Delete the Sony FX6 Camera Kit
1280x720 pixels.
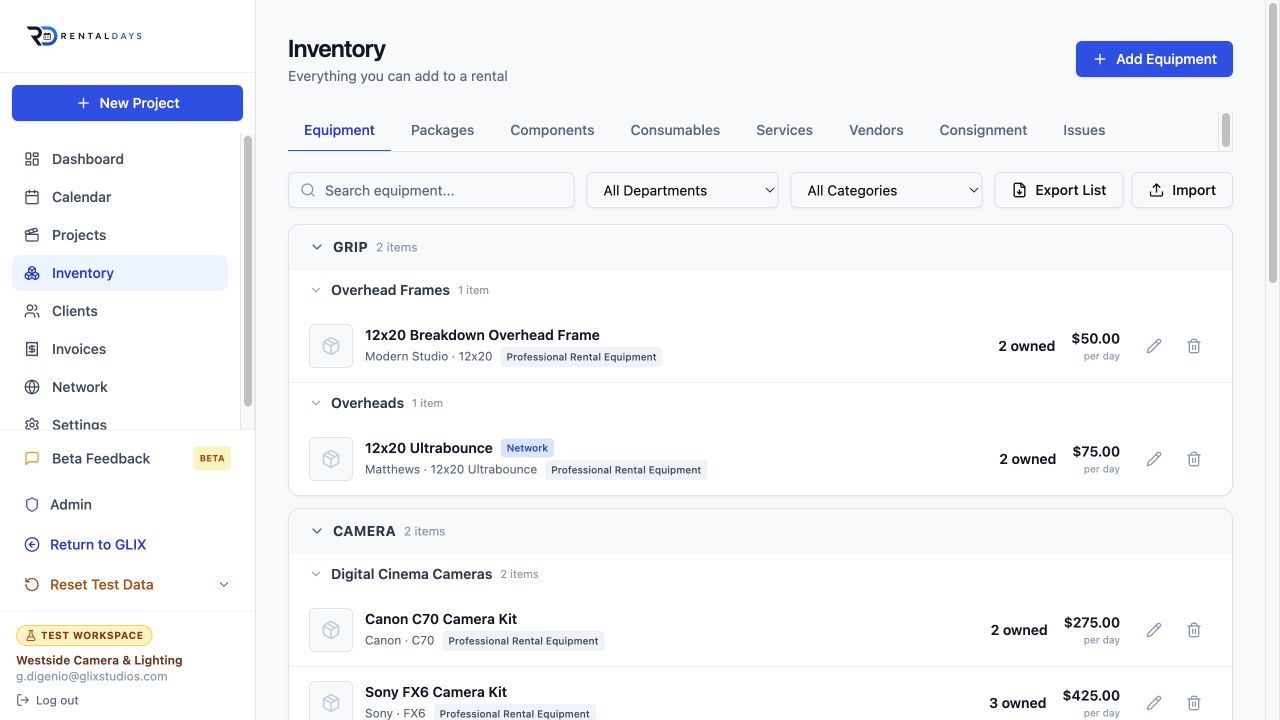click(x=1194, y=703)
